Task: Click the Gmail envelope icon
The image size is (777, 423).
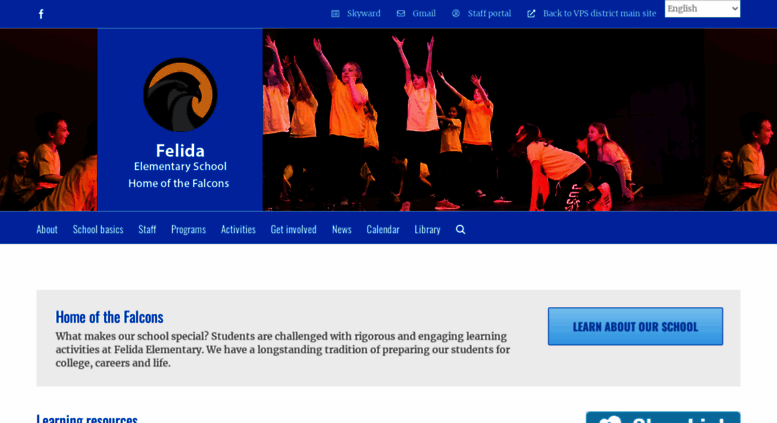Action: click(x=401, y=13)
